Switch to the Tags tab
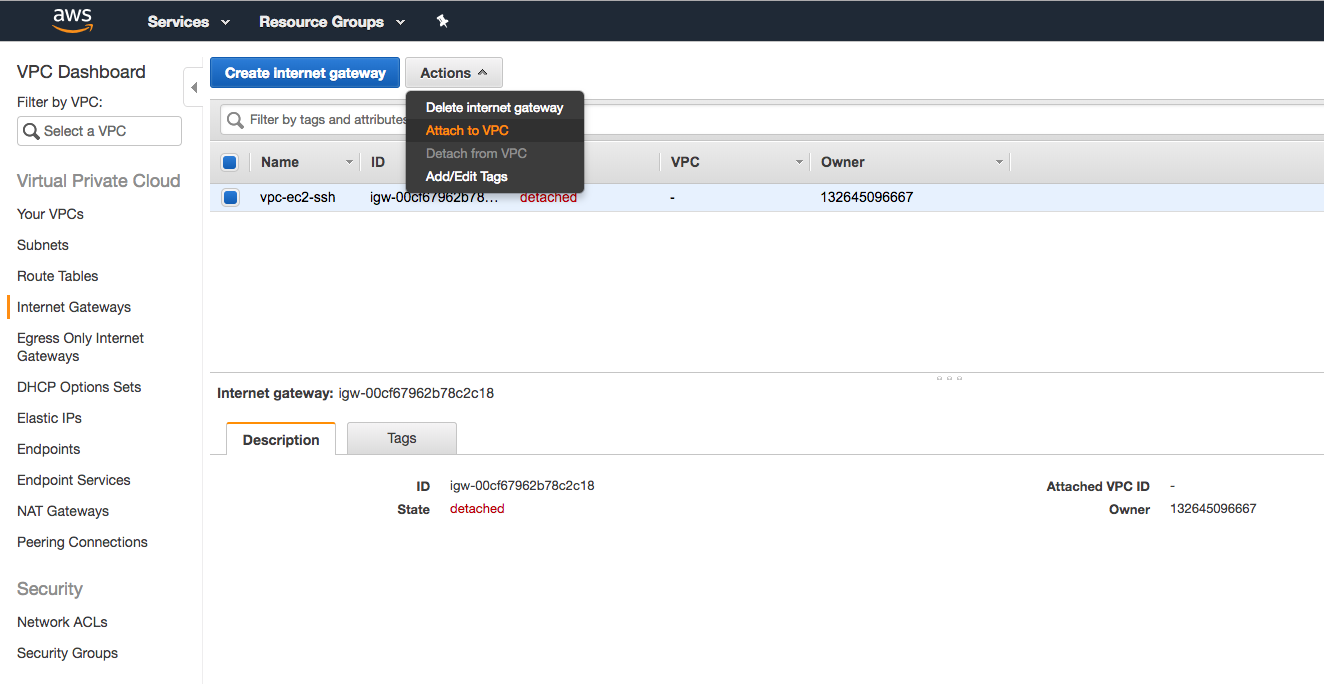1324x684 pixels. pyautogui.click(x=402, y=438)
